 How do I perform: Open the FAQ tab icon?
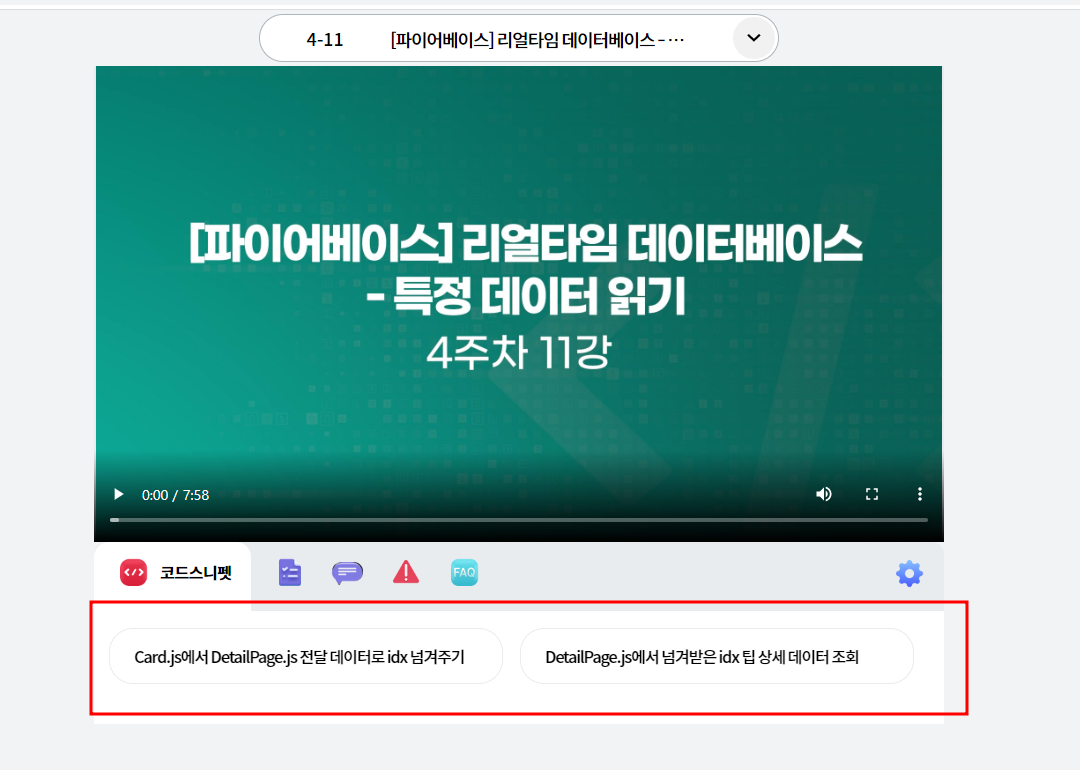click(x=464, y=573)
